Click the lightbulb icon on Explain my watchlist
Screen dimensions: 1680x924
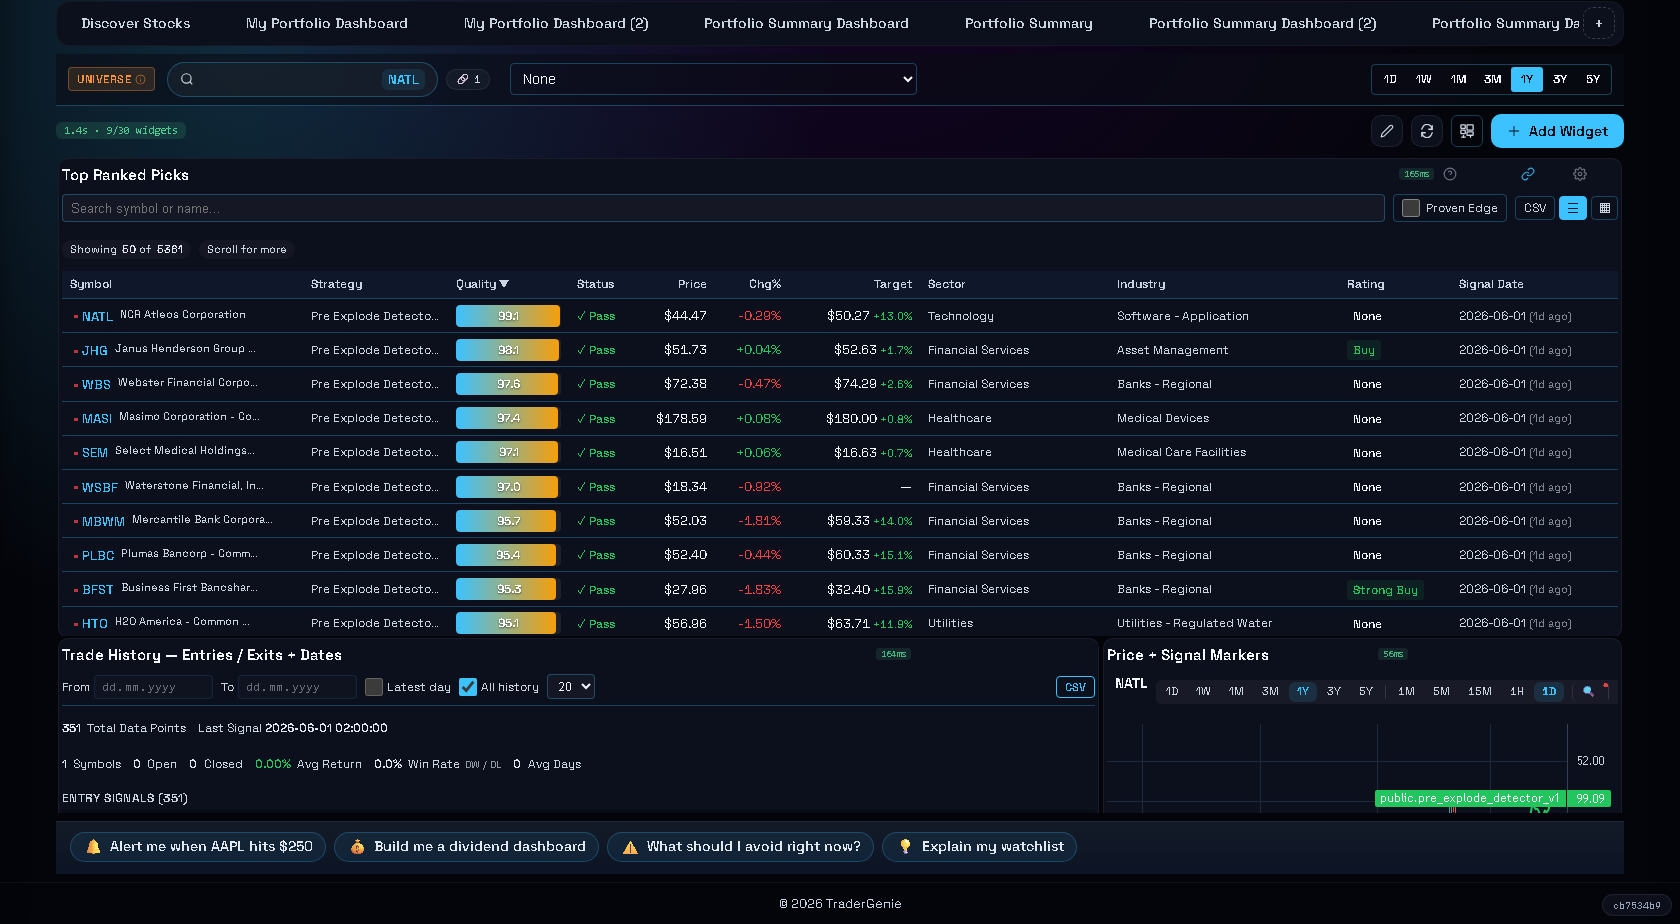coord(905,847)
